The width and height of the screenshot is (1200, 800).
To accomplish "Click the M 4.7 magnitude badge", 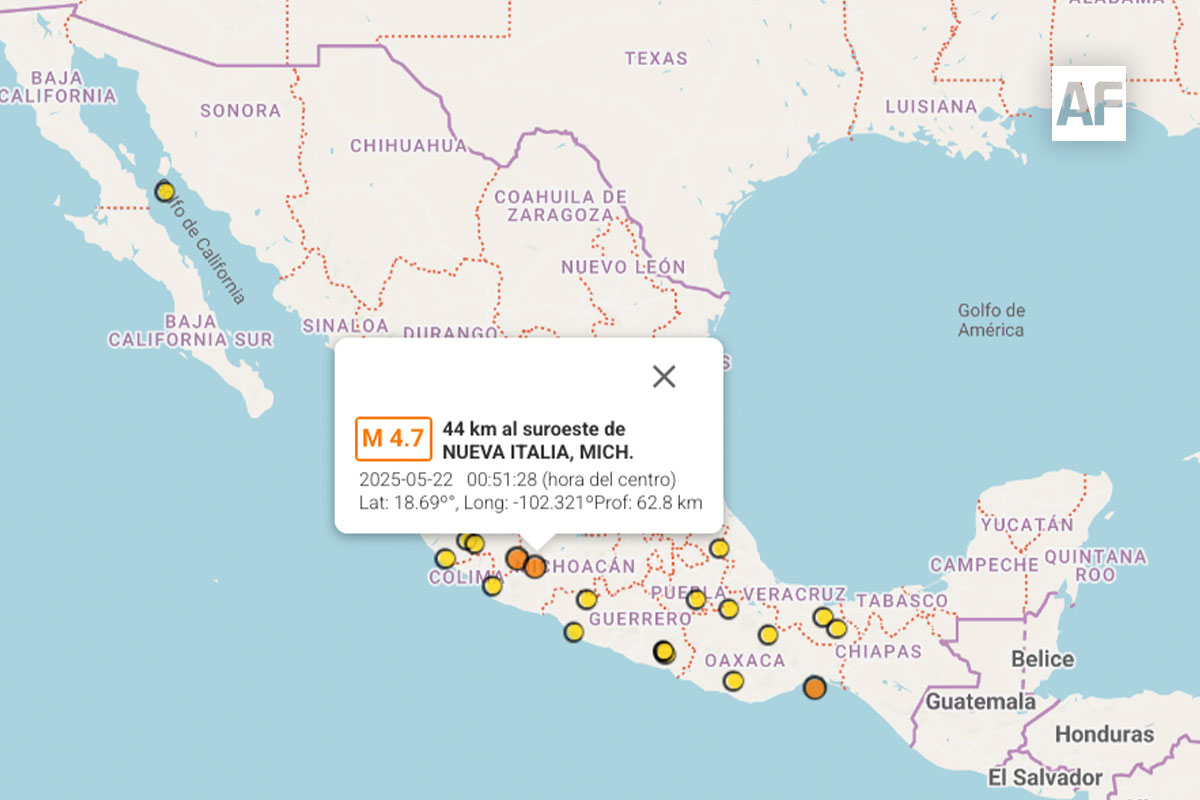I will [x=393, y=438].
